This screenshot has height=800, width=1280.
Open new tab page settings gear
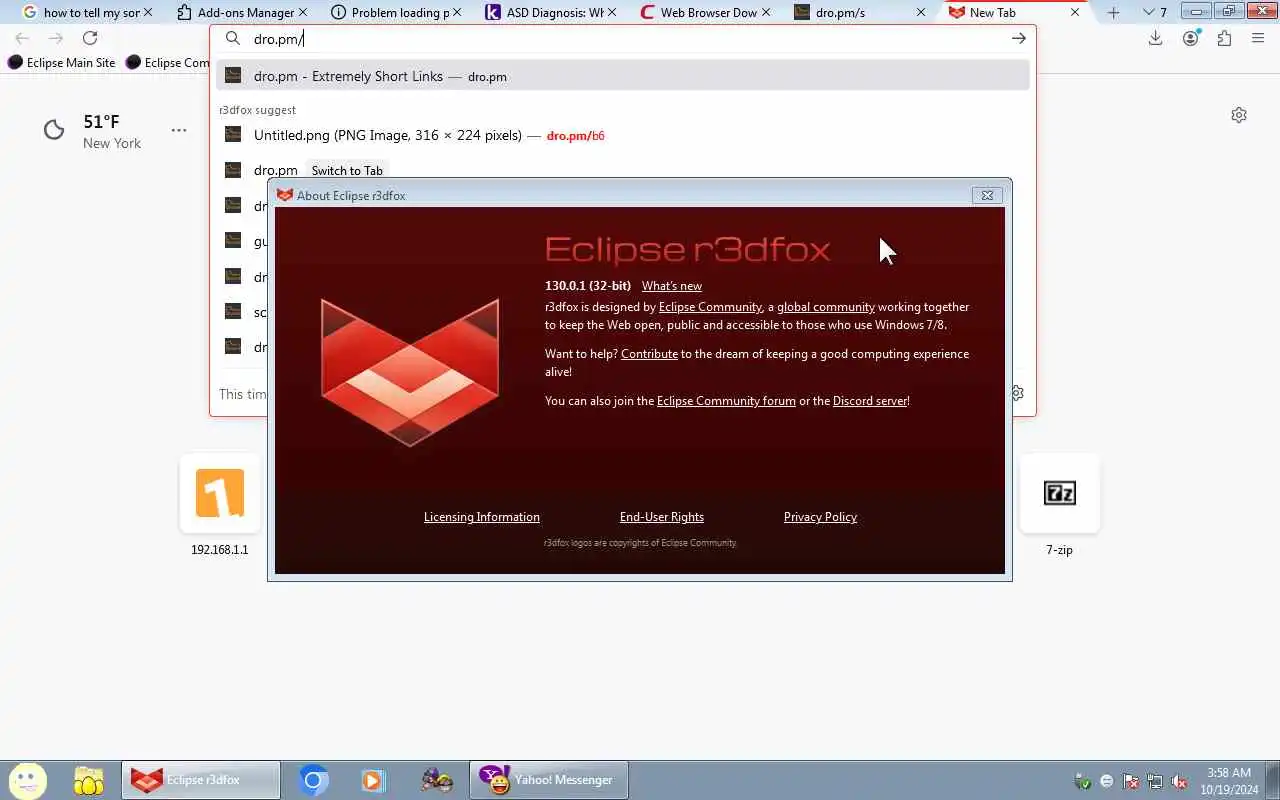tap(1239, 115)
